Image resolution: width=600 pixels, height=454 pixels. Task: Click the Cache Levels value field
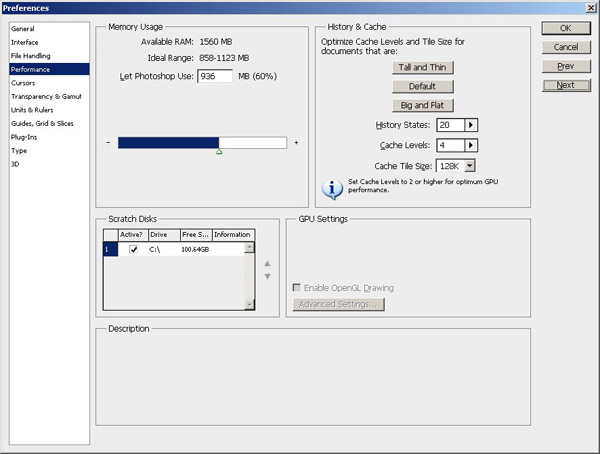[x=450, y=145]
